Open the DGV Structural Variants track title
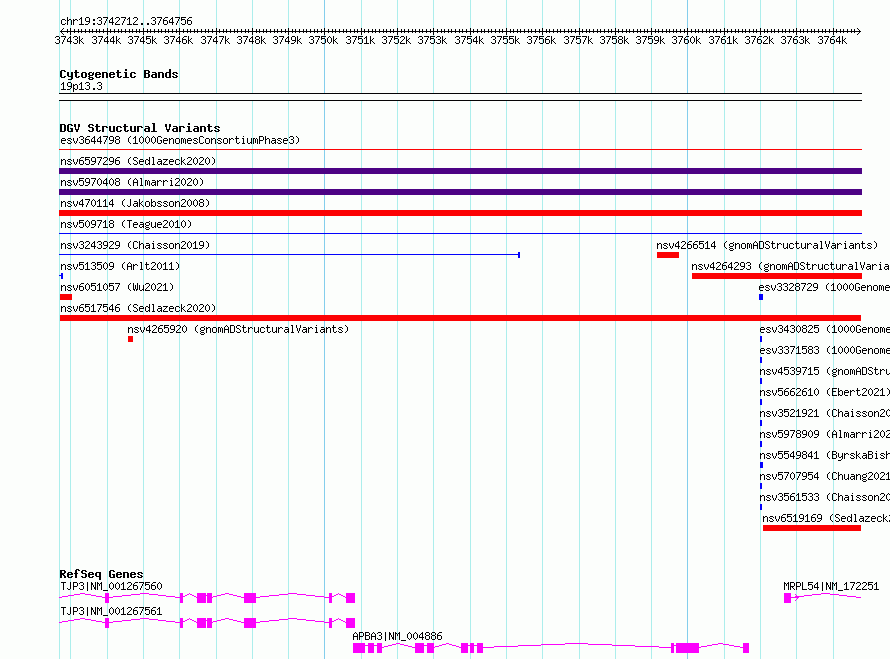Screen dimensions: 890x659 (x=140, y=128)
